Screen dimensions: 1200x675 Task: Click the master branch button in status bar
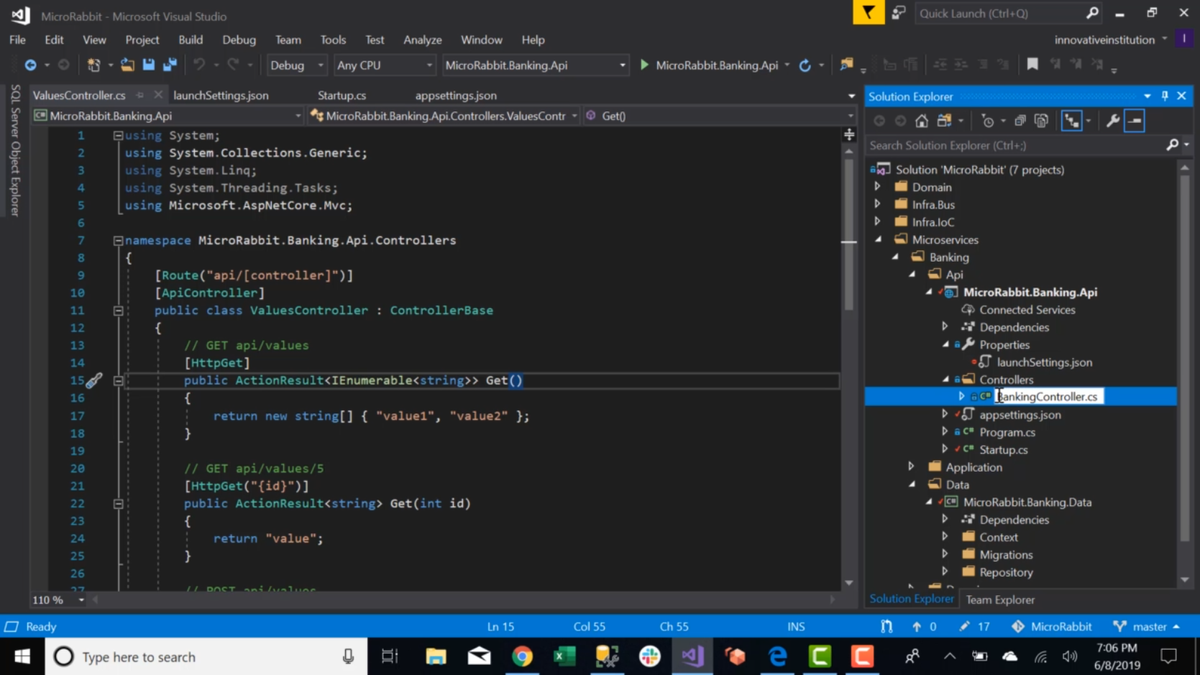click(1147, 627)
